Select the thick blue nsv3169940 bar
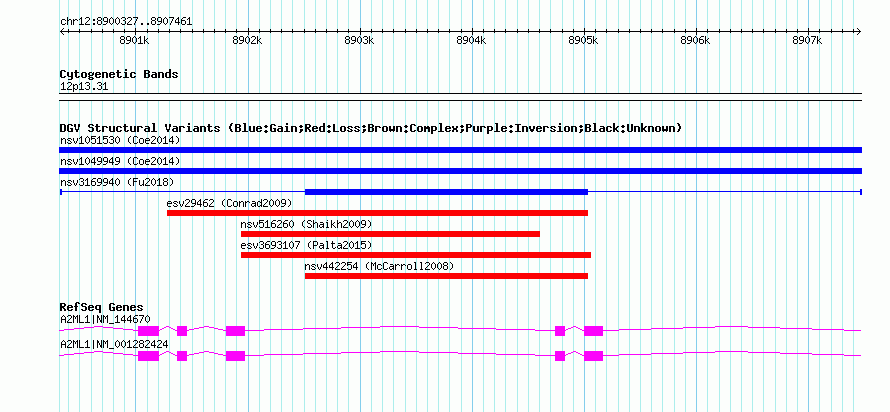This screenshot has height=412, width=890. [x=446, y=192]
